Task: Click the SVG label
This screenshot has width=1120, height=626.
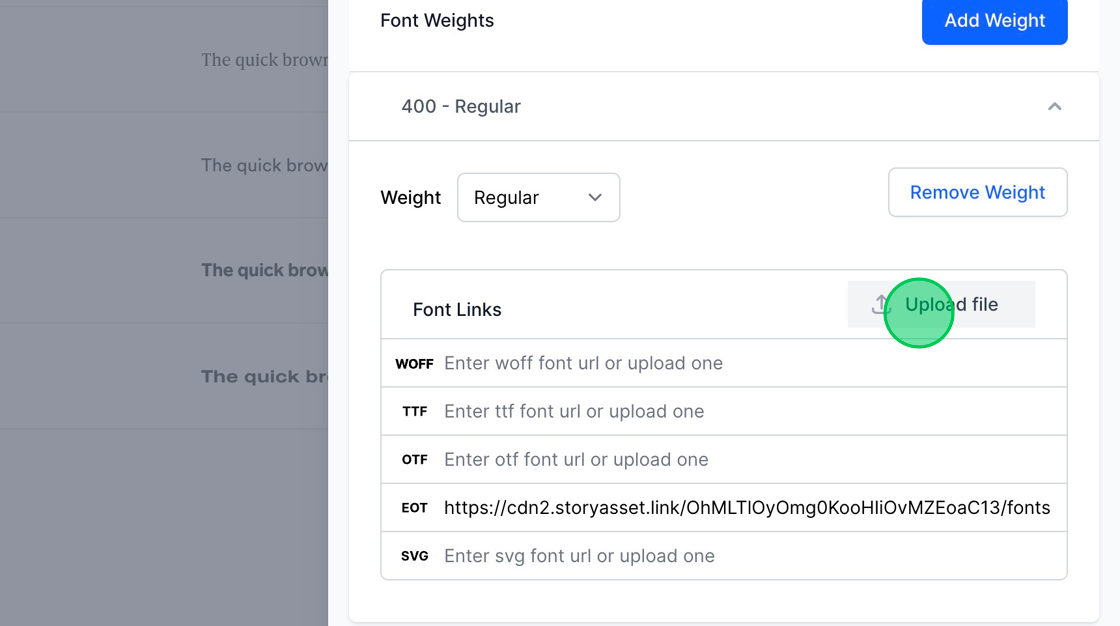Action: [x=414, y=556]
